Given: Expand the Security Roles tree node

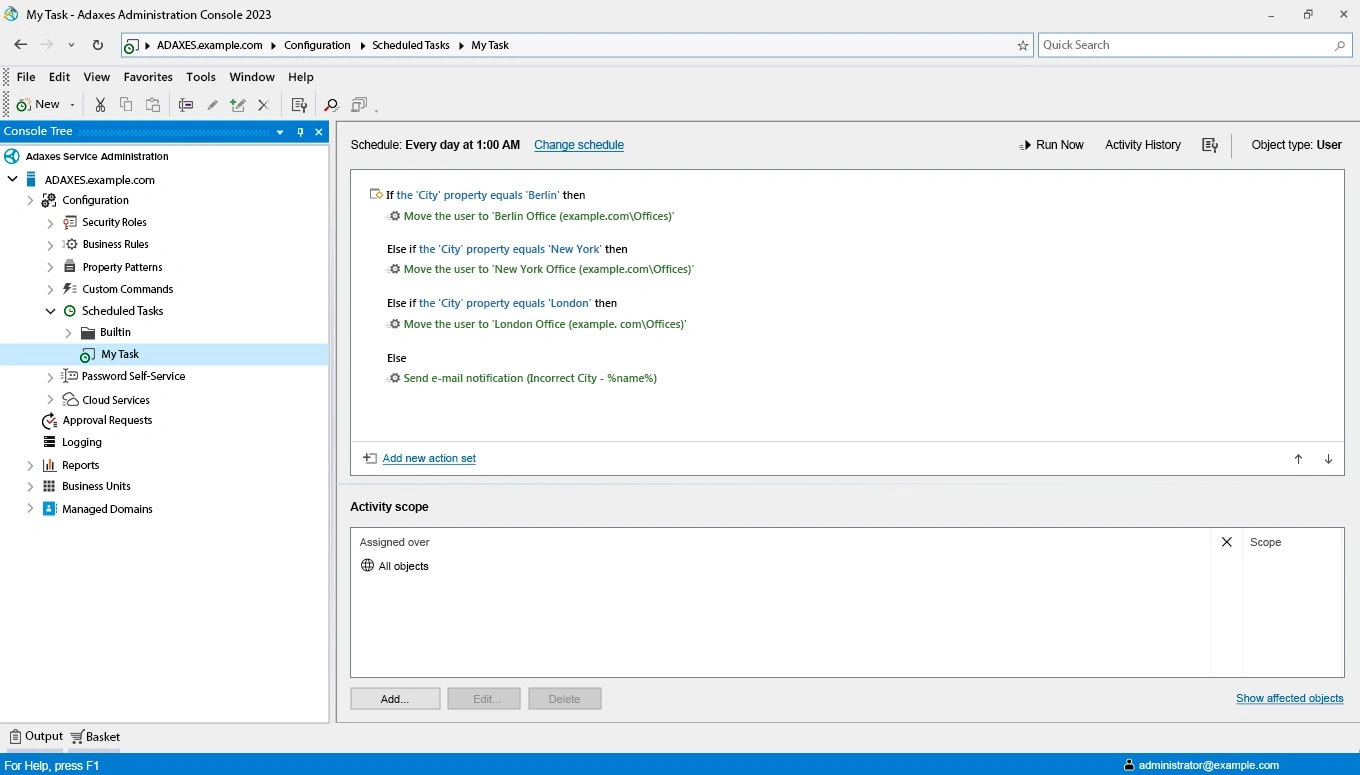Looking at the screenshot, I should pos(50,223).
